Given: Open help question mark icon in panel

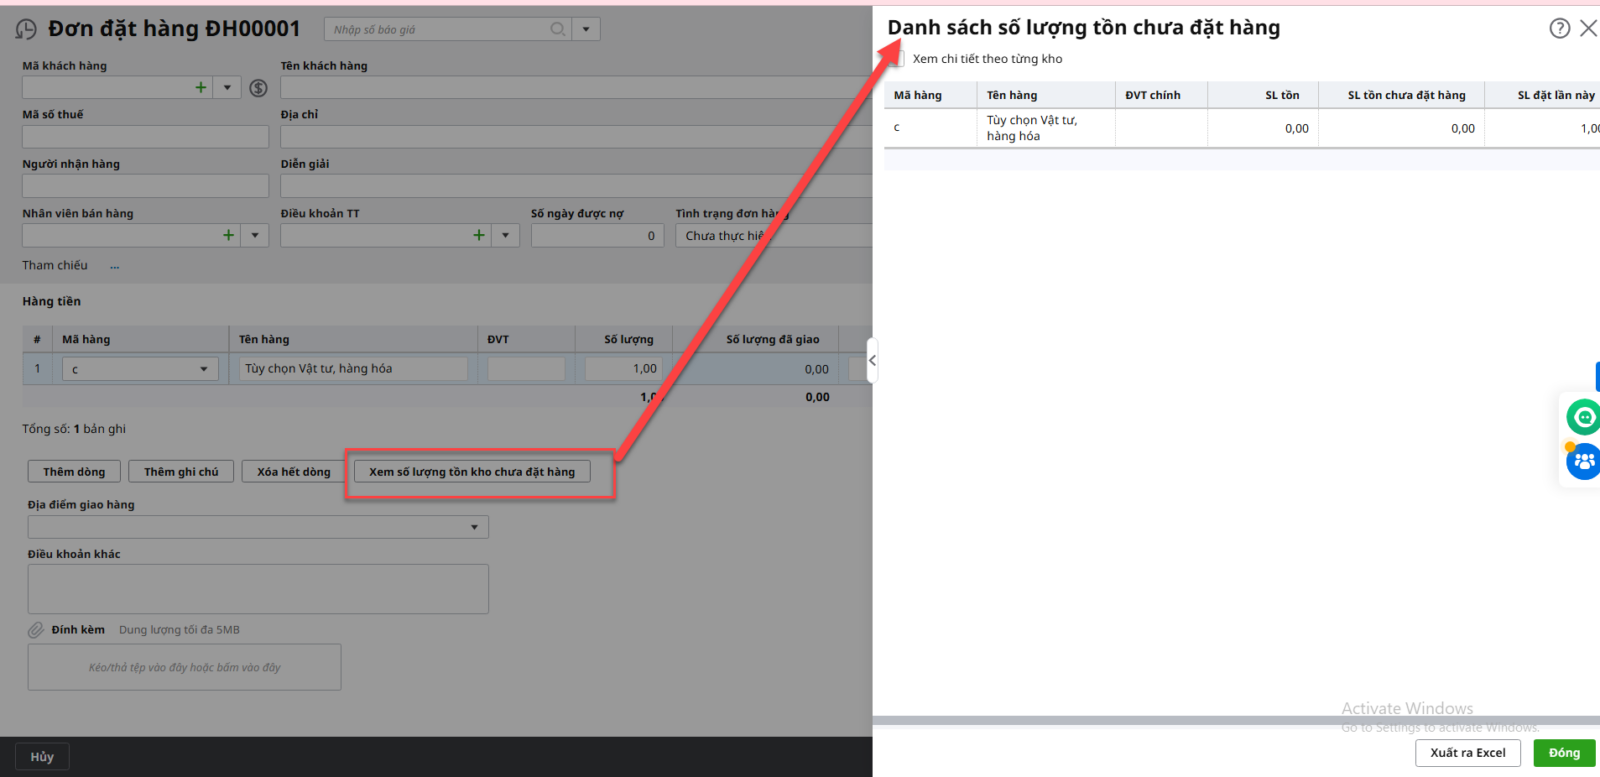Looking at the screenshot, I should click(x=1559, y=28).
